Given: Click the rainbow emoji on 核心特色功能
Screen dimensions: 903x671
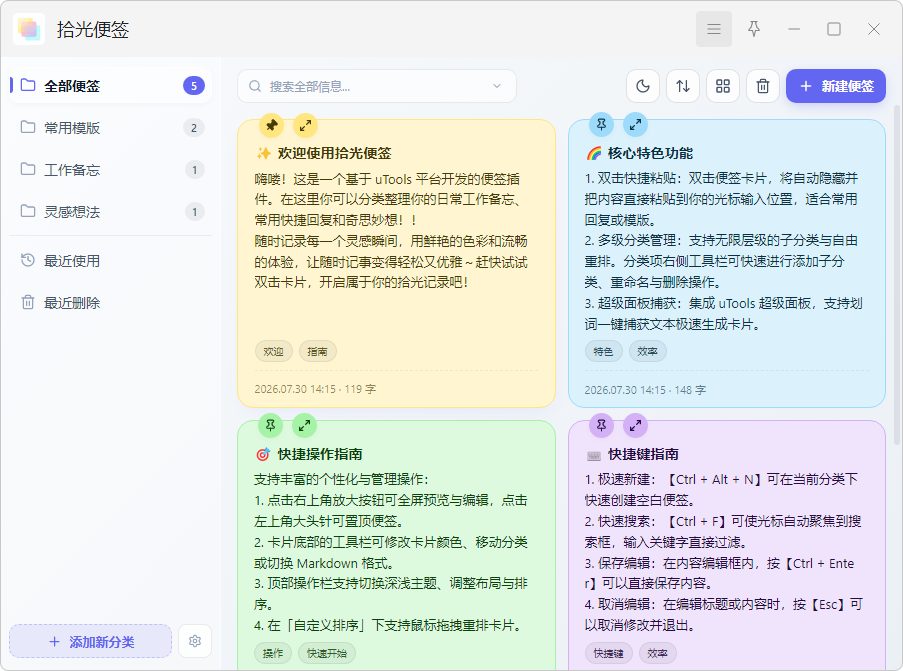Looking at the screenshot, I should (x=594, y=153).
